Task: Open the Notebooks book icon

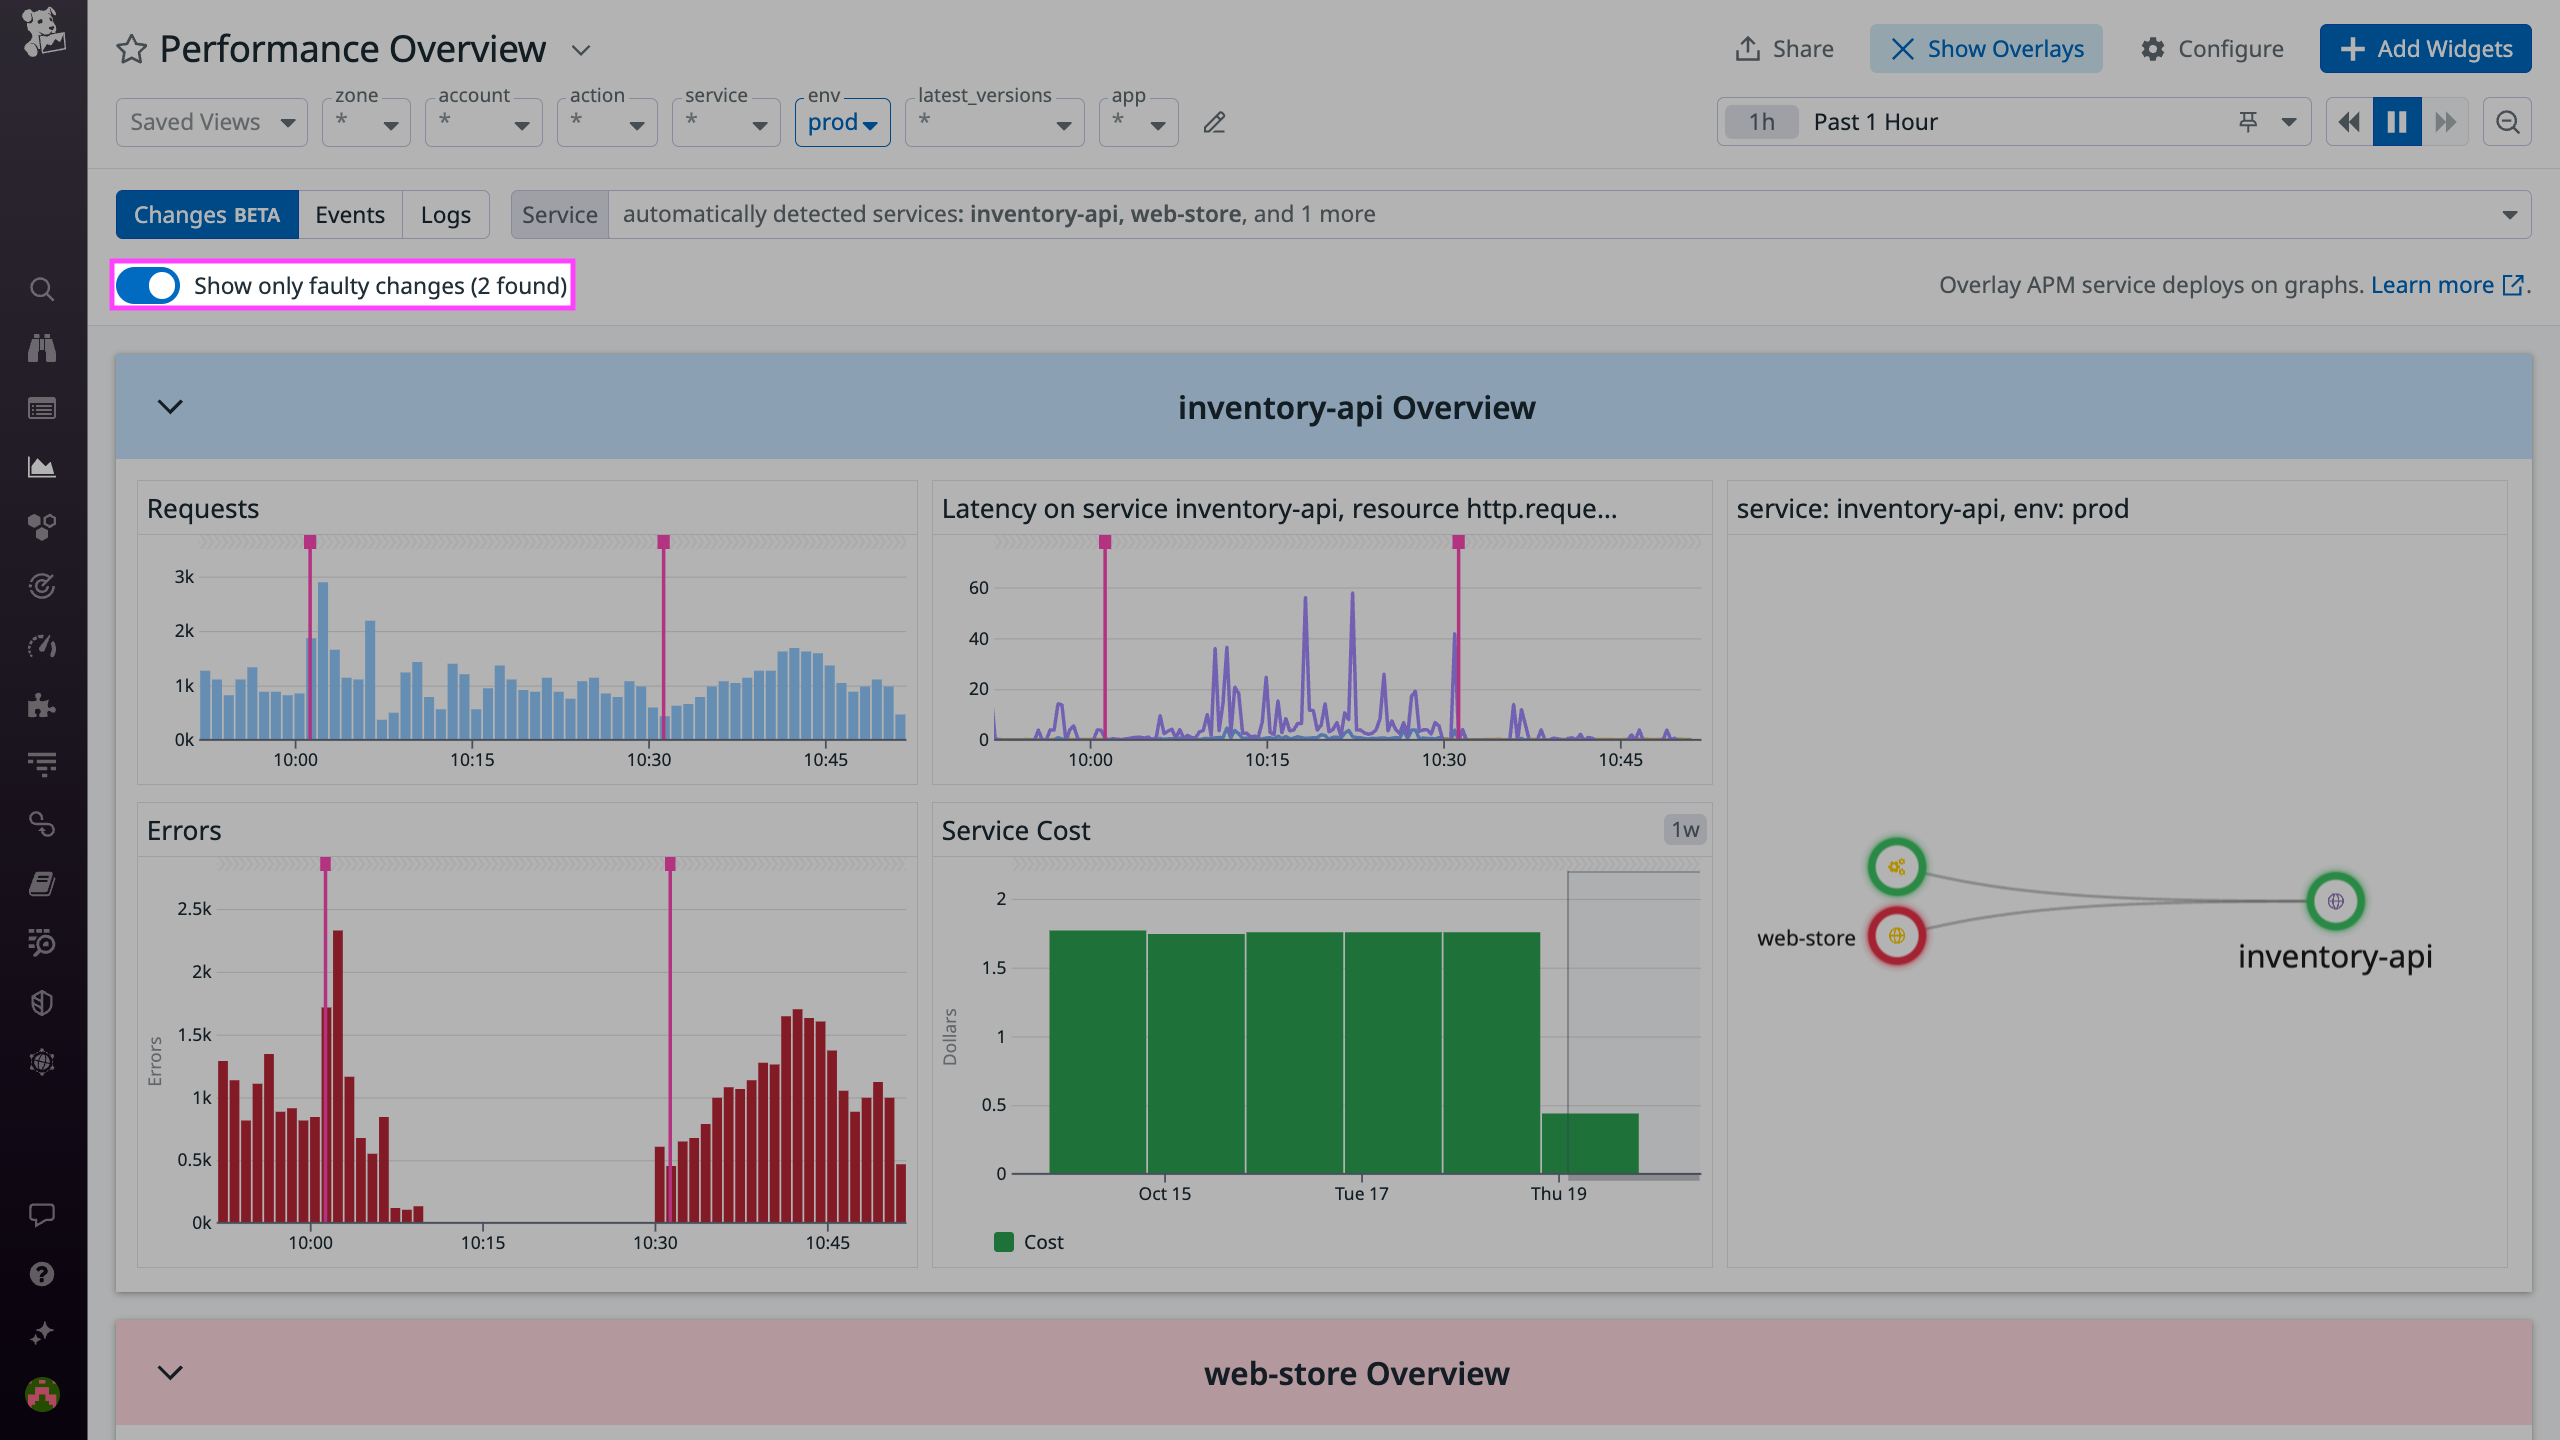Action: pos(42,881)
